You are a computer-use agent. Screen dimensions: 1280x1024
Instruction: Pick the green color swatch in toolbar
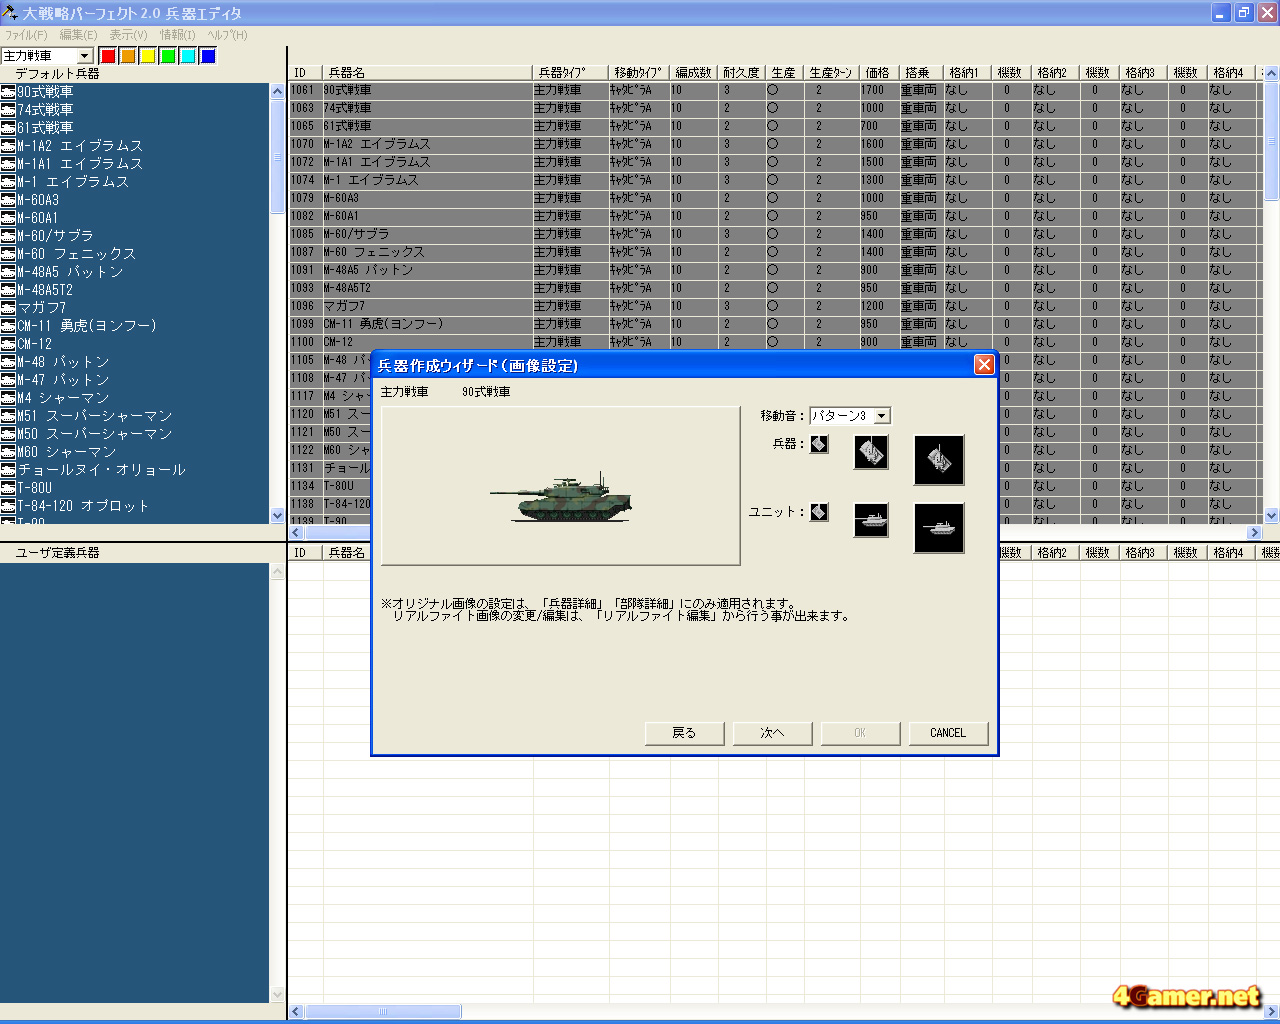(168, 56)
